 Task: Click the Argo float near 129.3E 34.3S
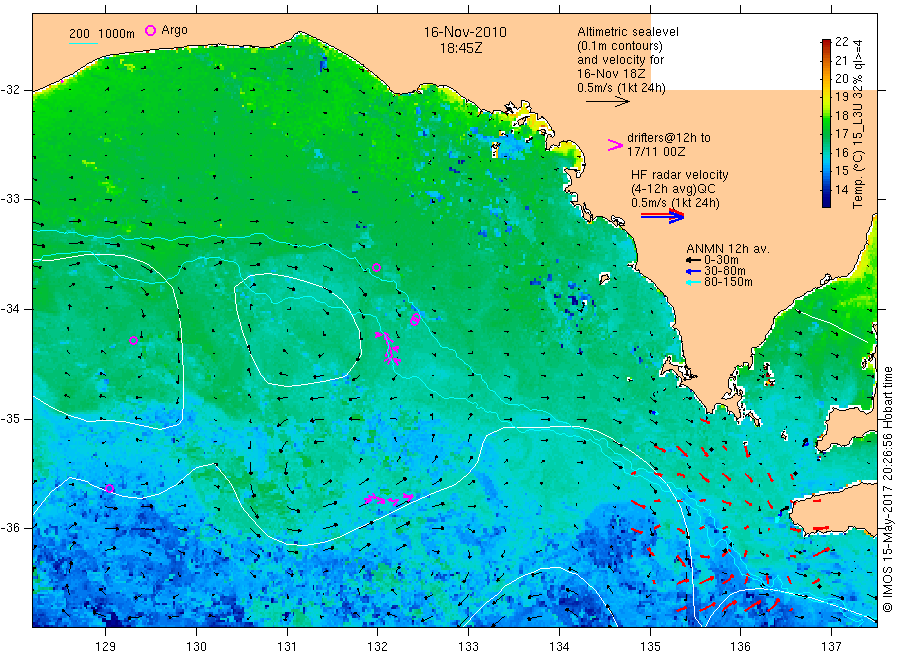pos(133,340)
